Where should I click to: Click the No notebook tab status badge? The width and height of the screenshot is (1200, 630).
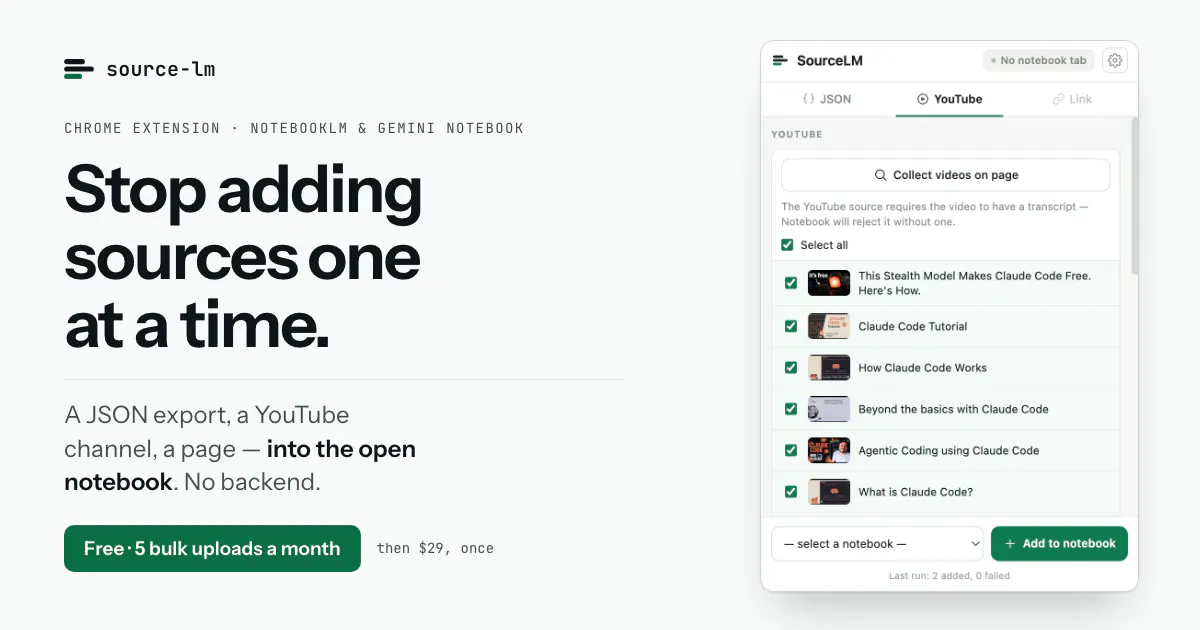(x=1038, y=61)
